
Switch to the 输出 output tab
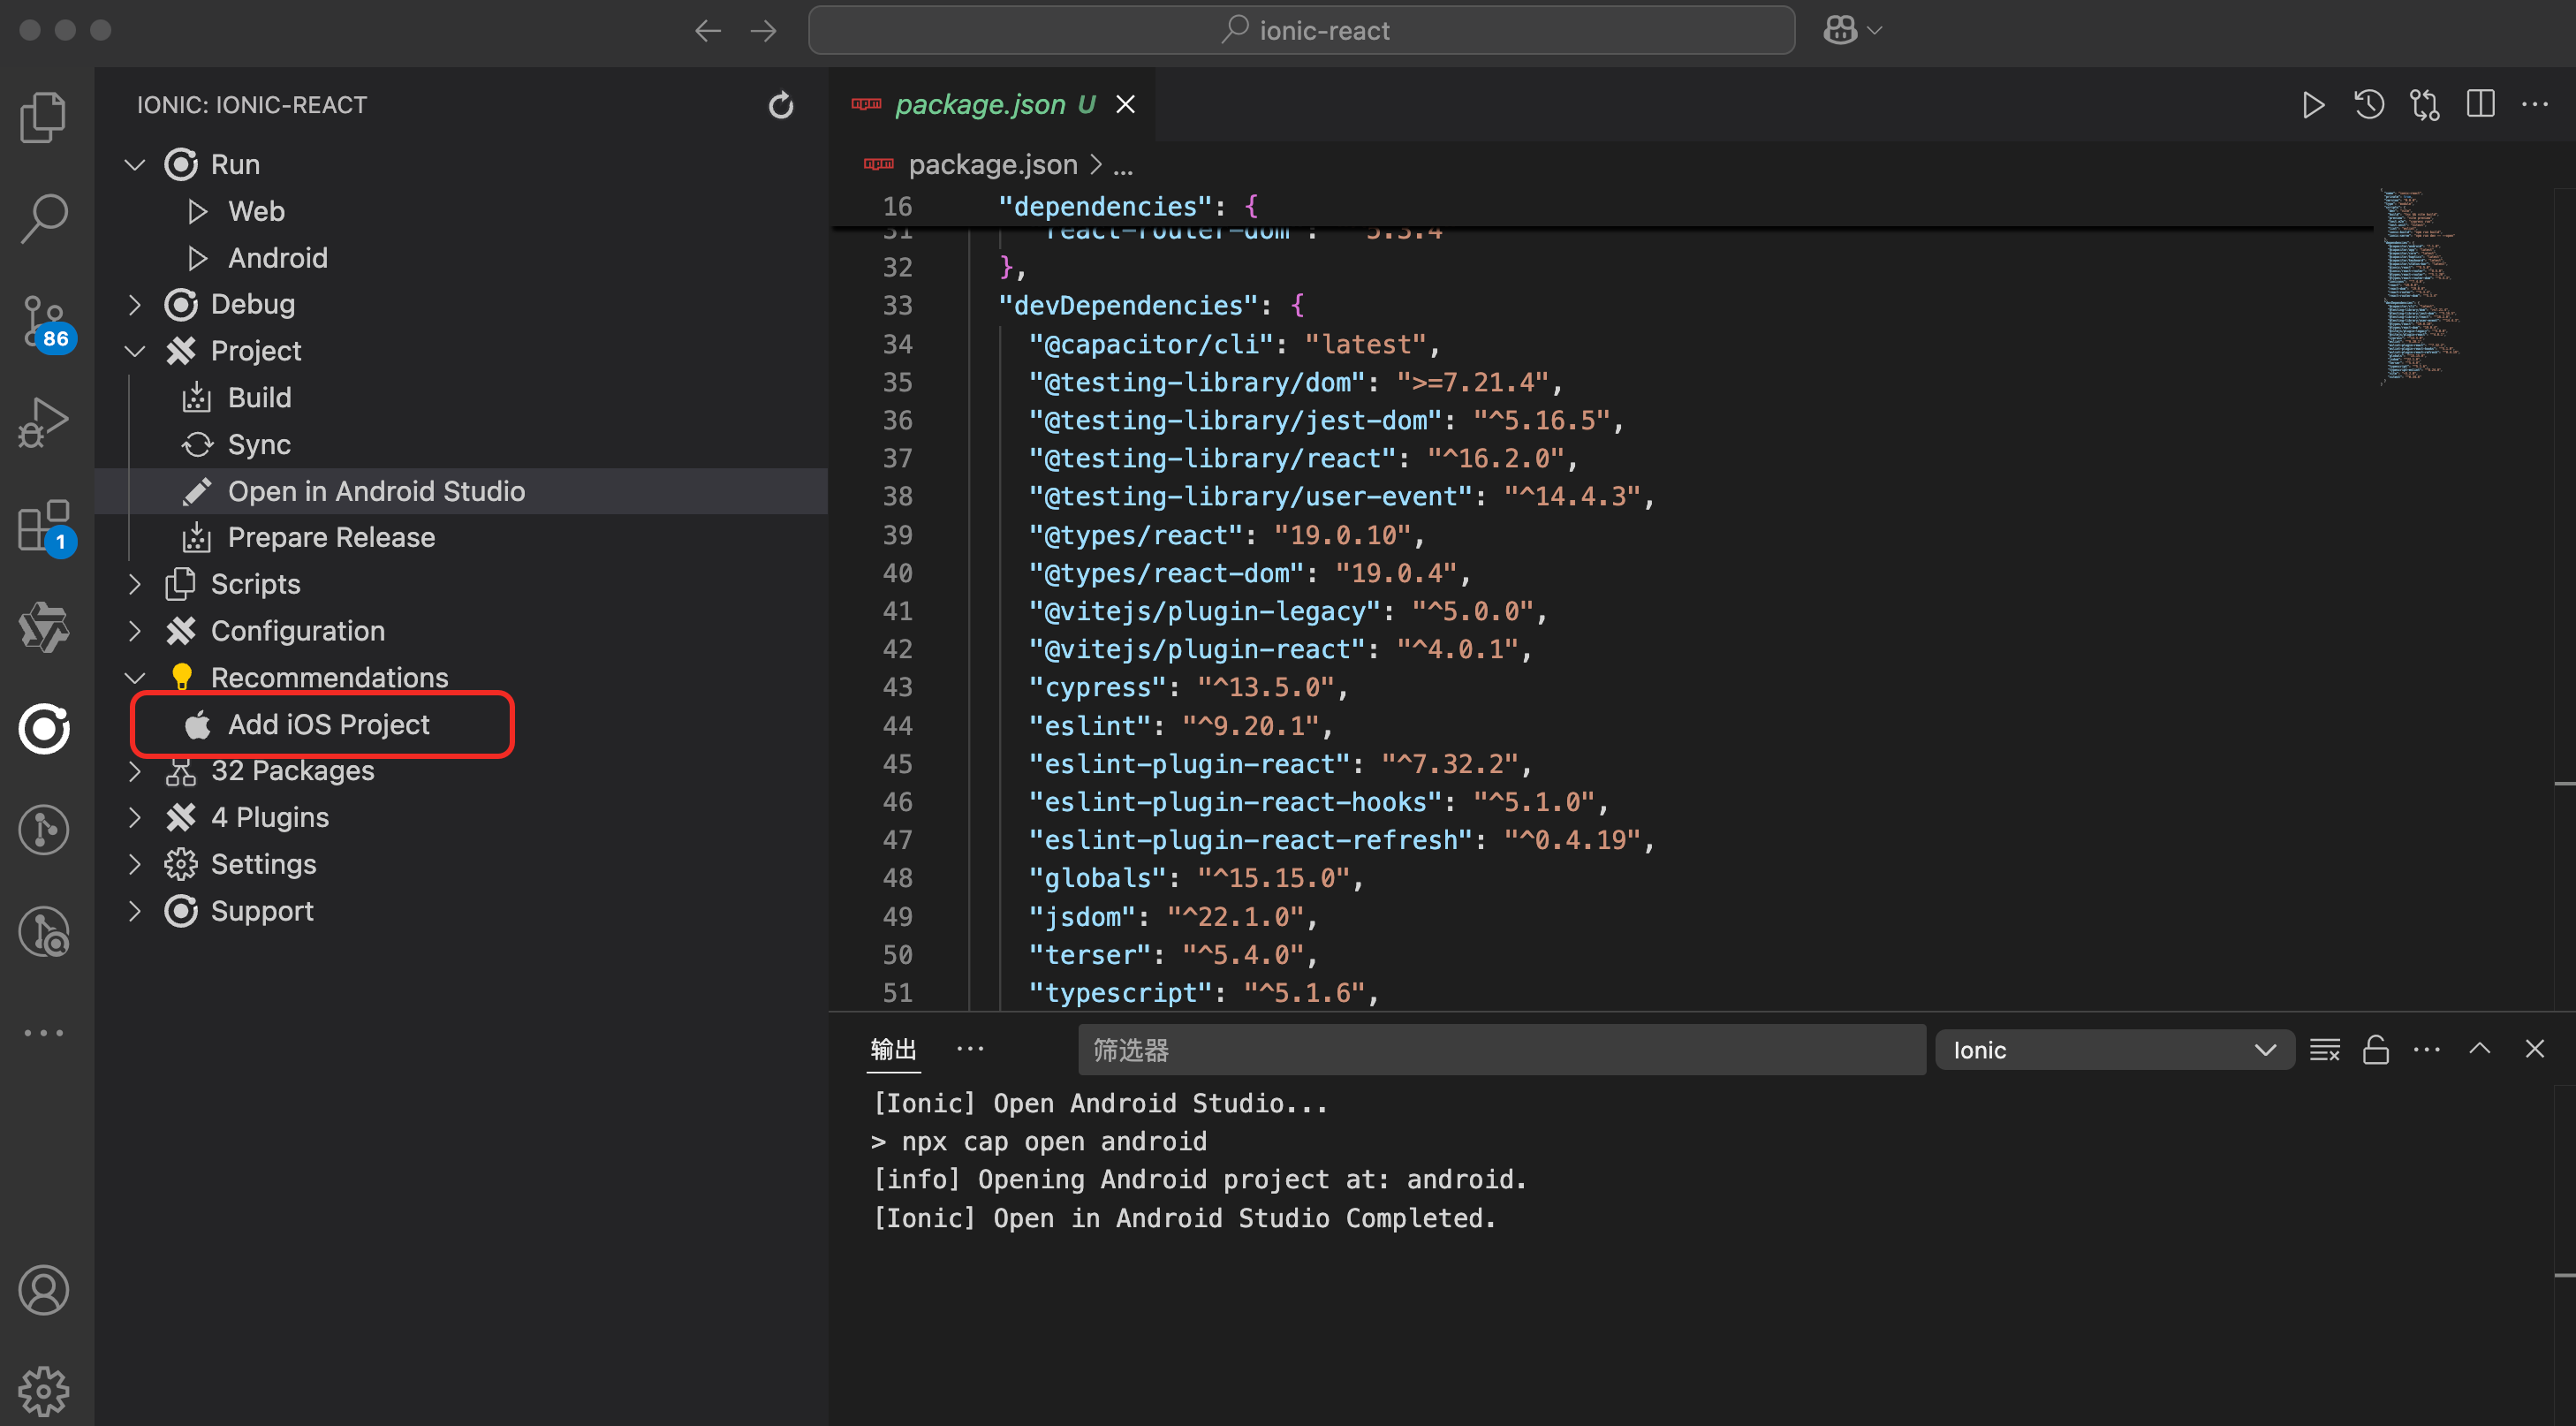click(892, 1049)
